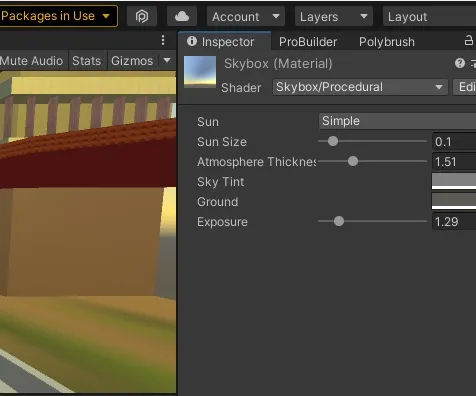This screenshot has height=396, width=476.
Task: Click the shader Edit button
Action: tap(465, 87)
